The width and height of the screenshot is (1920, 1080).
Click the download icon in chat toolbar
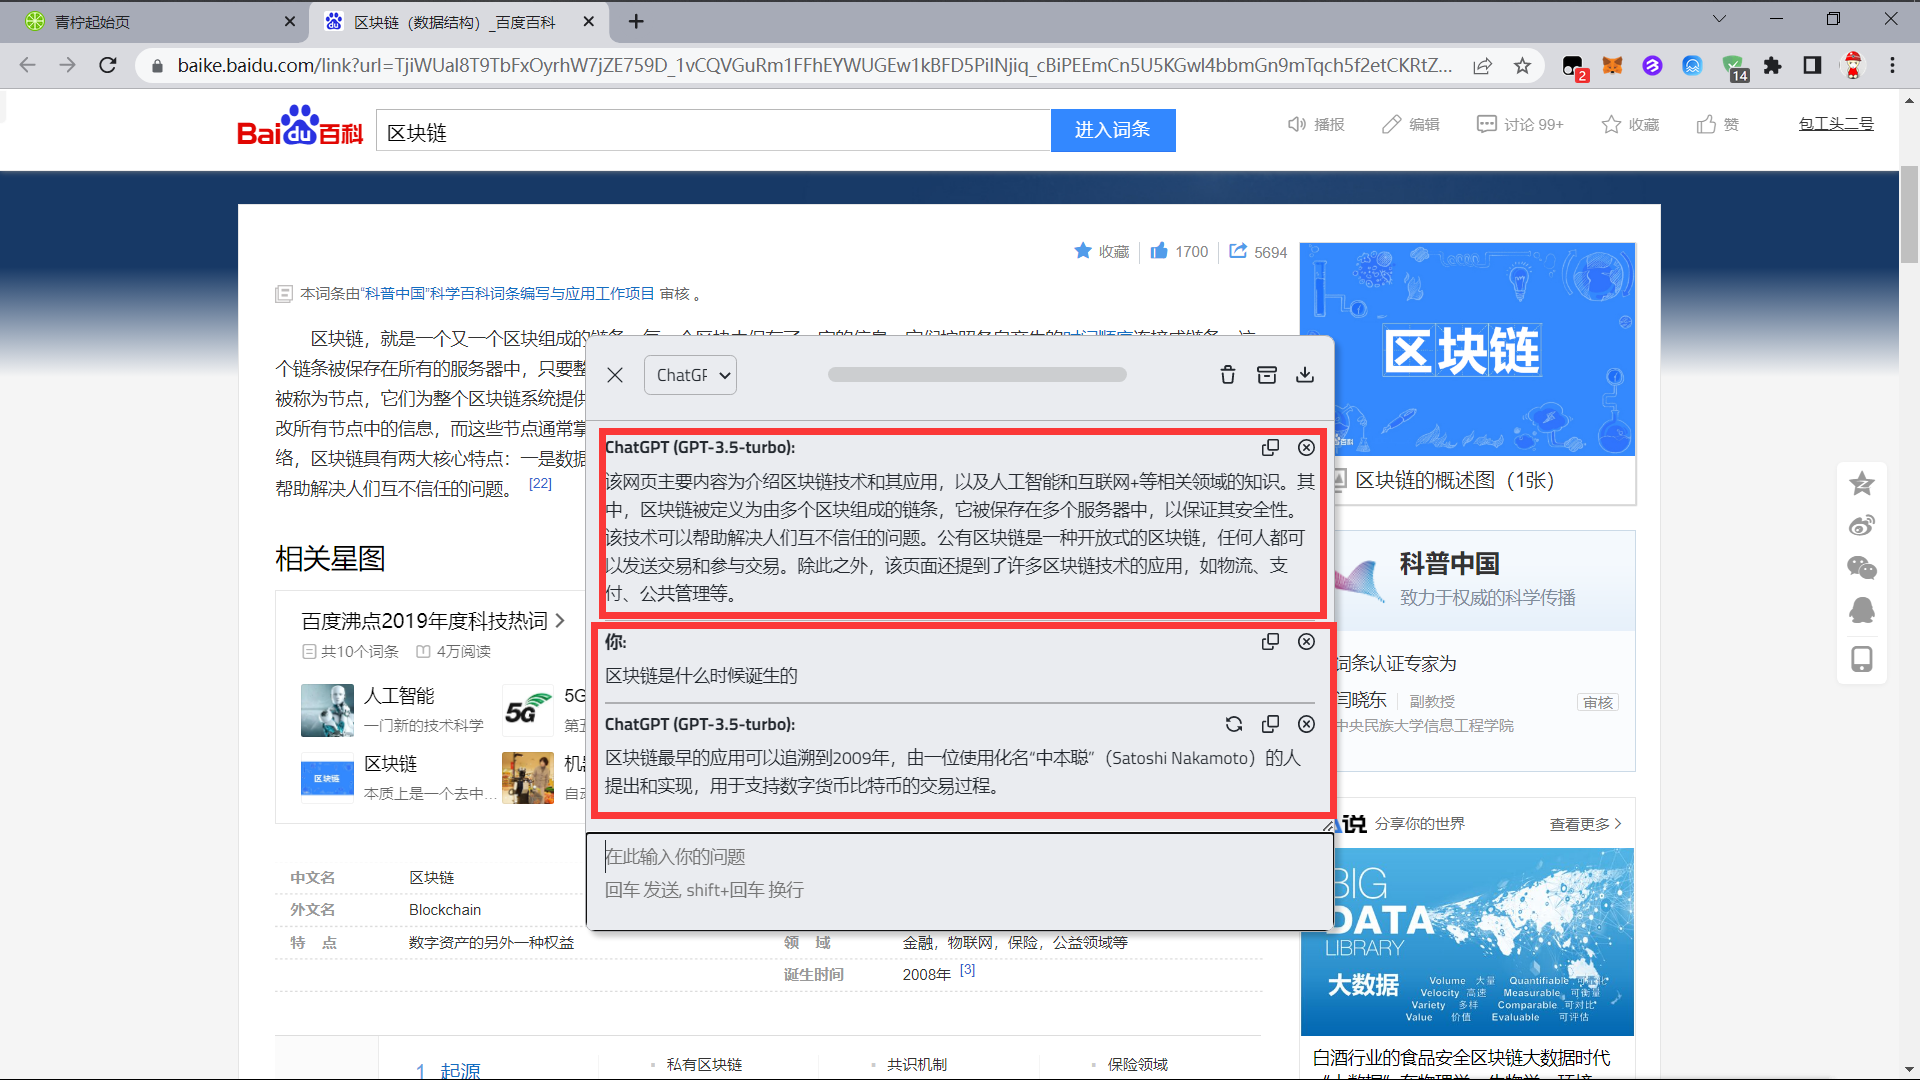click(1305, 375)
